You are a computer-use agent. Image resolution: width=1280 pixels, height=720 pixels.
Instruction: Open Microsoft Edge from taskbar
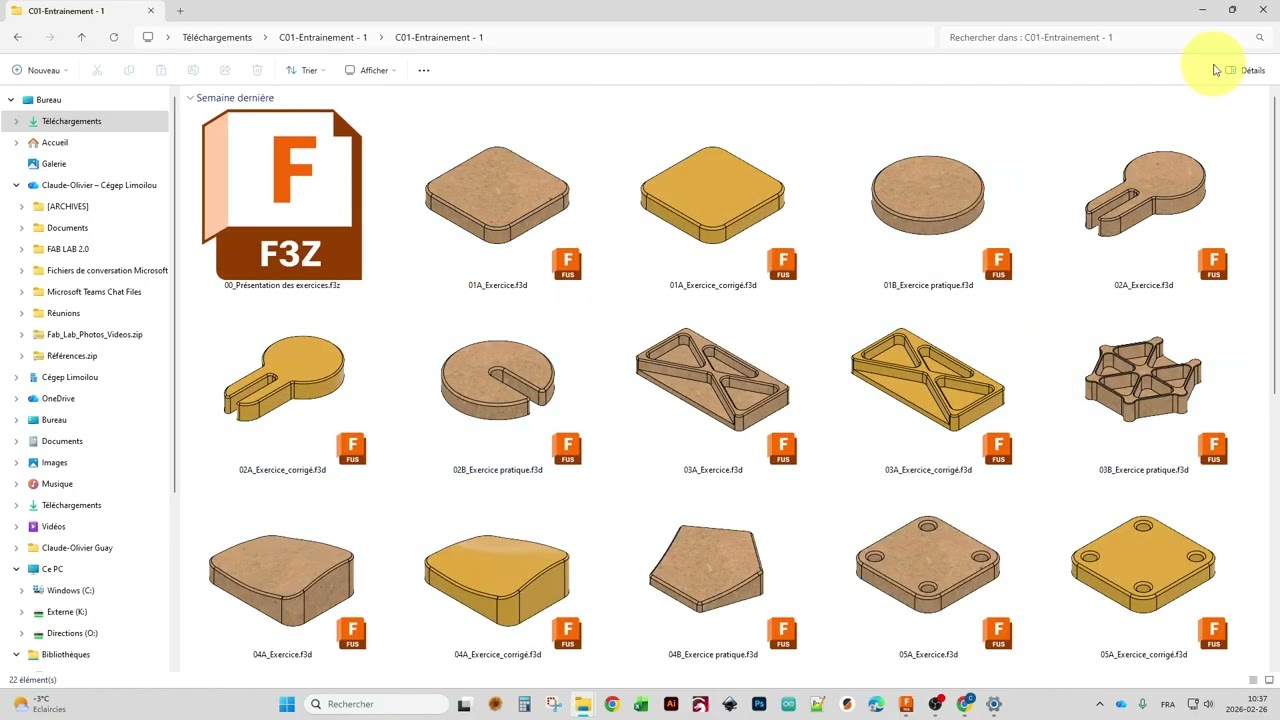click(x=876, y=704)
